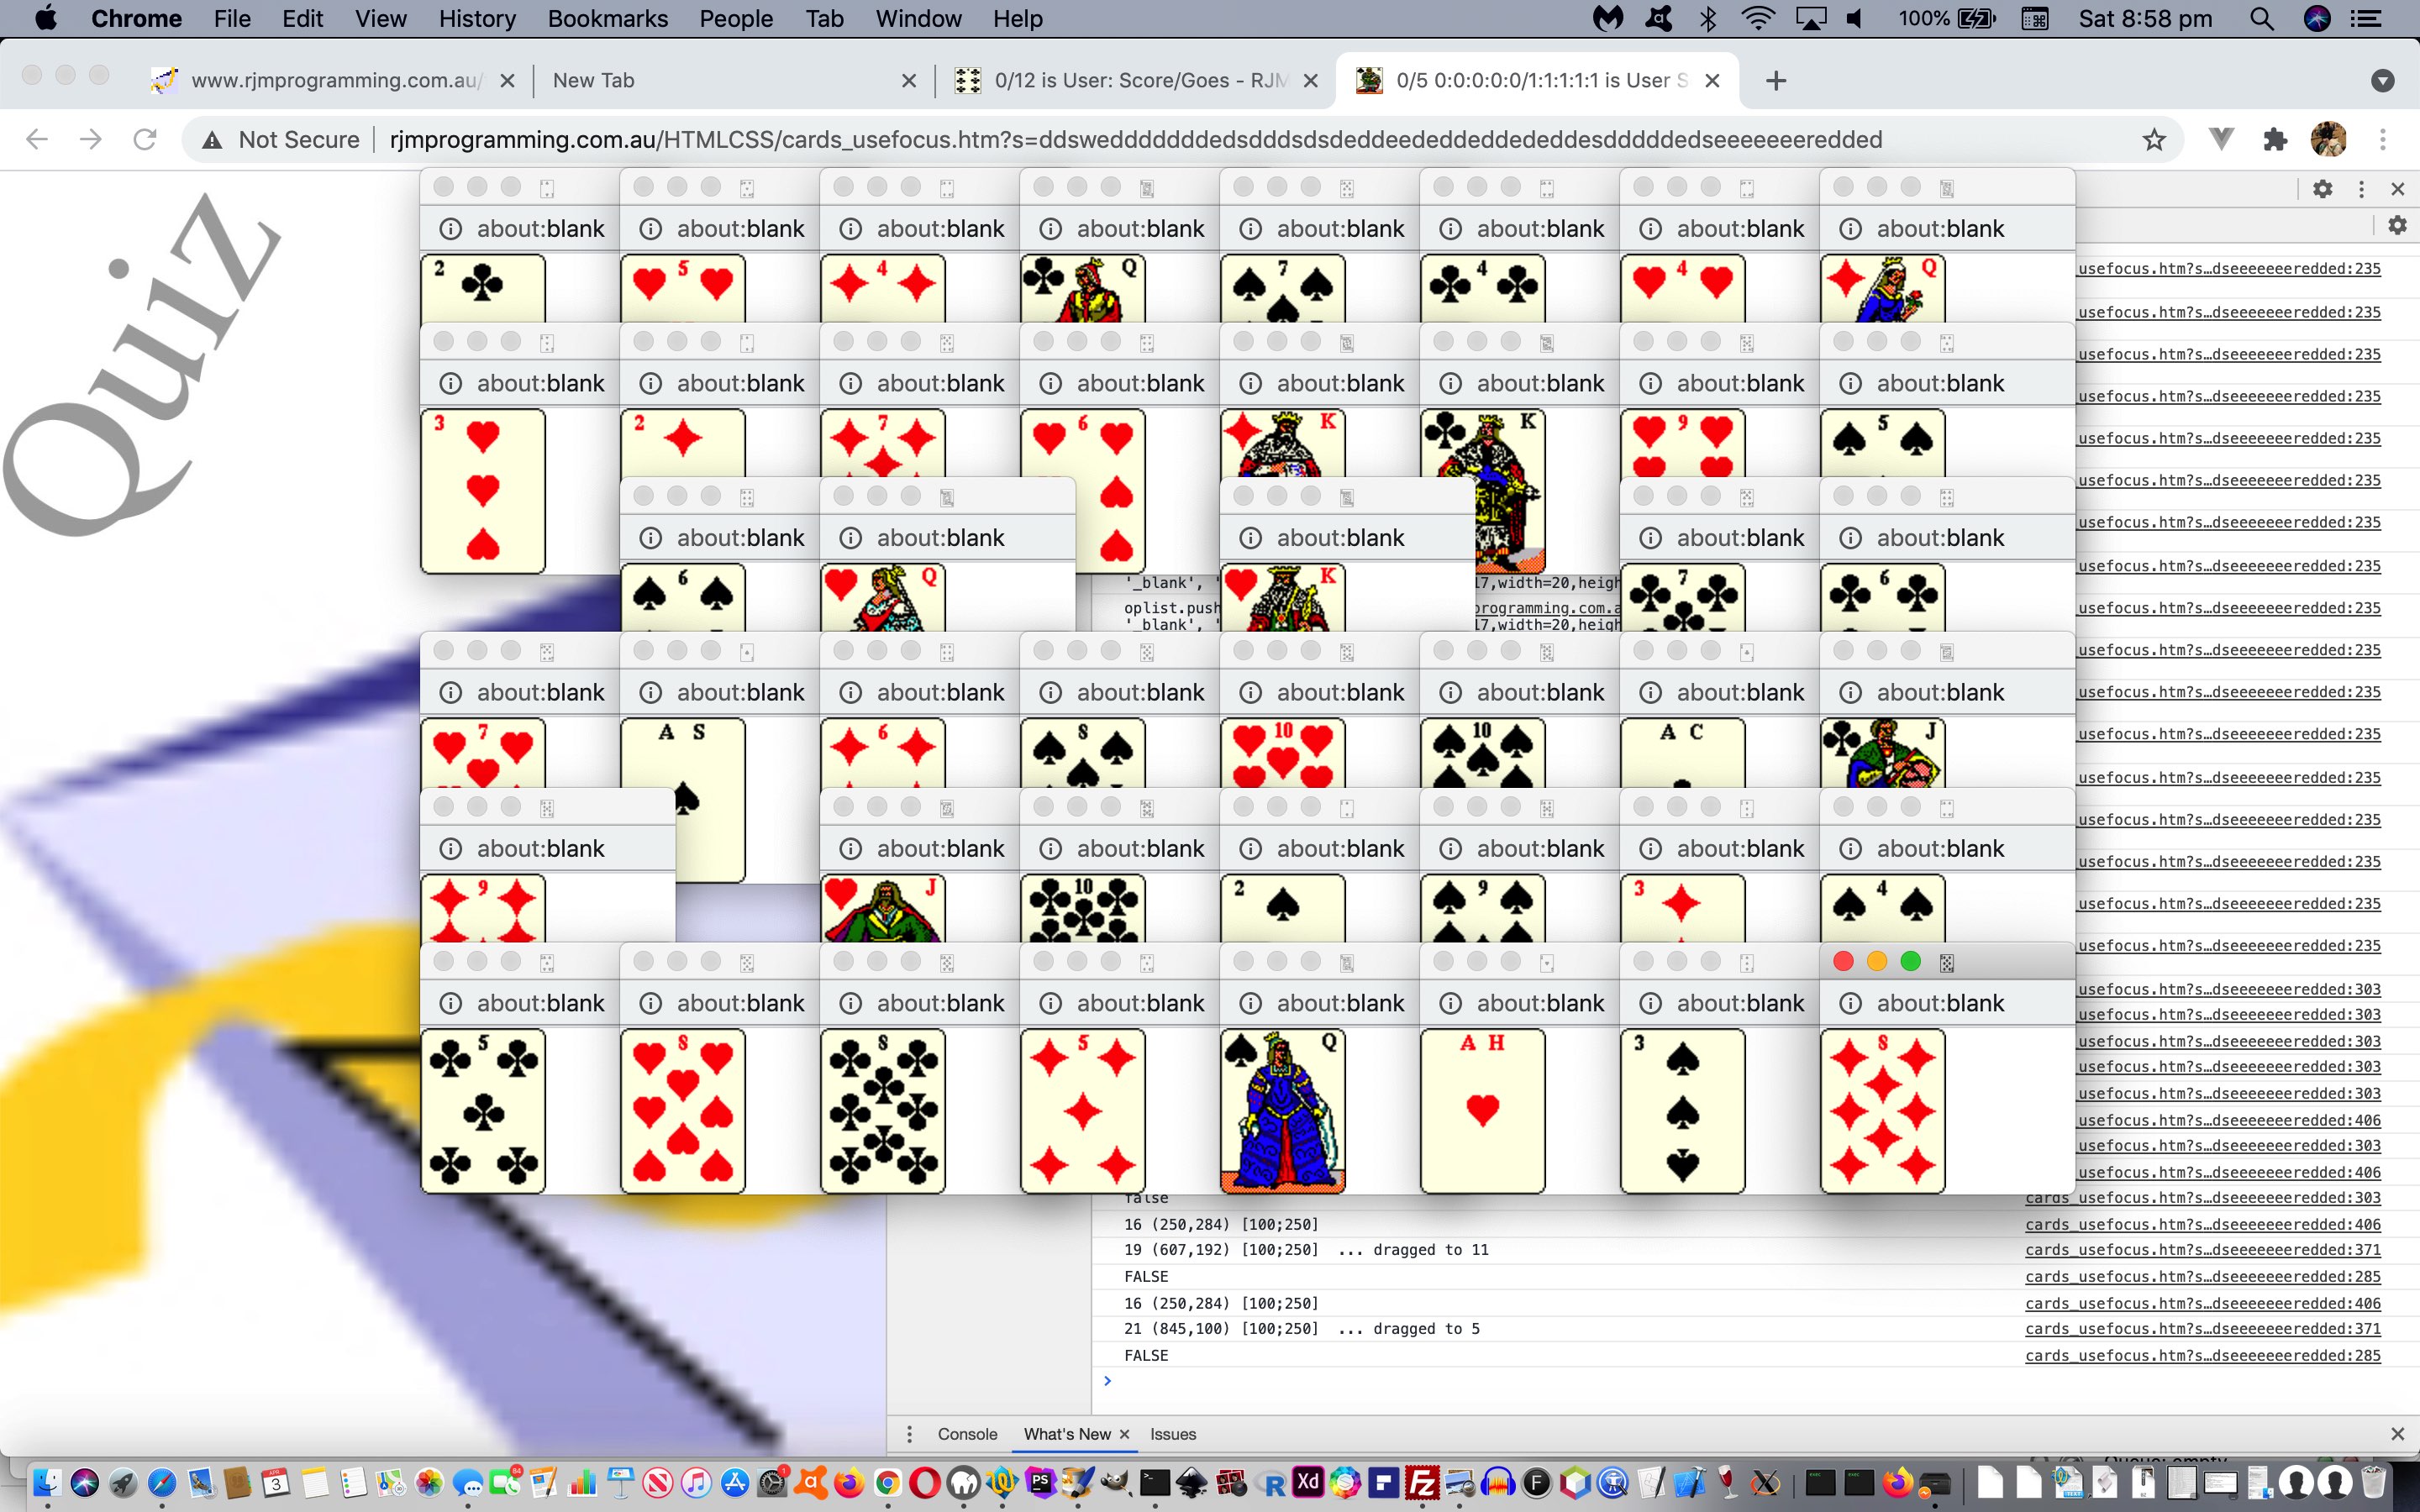2420x1512 pixels.
Task: Click the 2 of Clubs card
Action: point(483,288)
